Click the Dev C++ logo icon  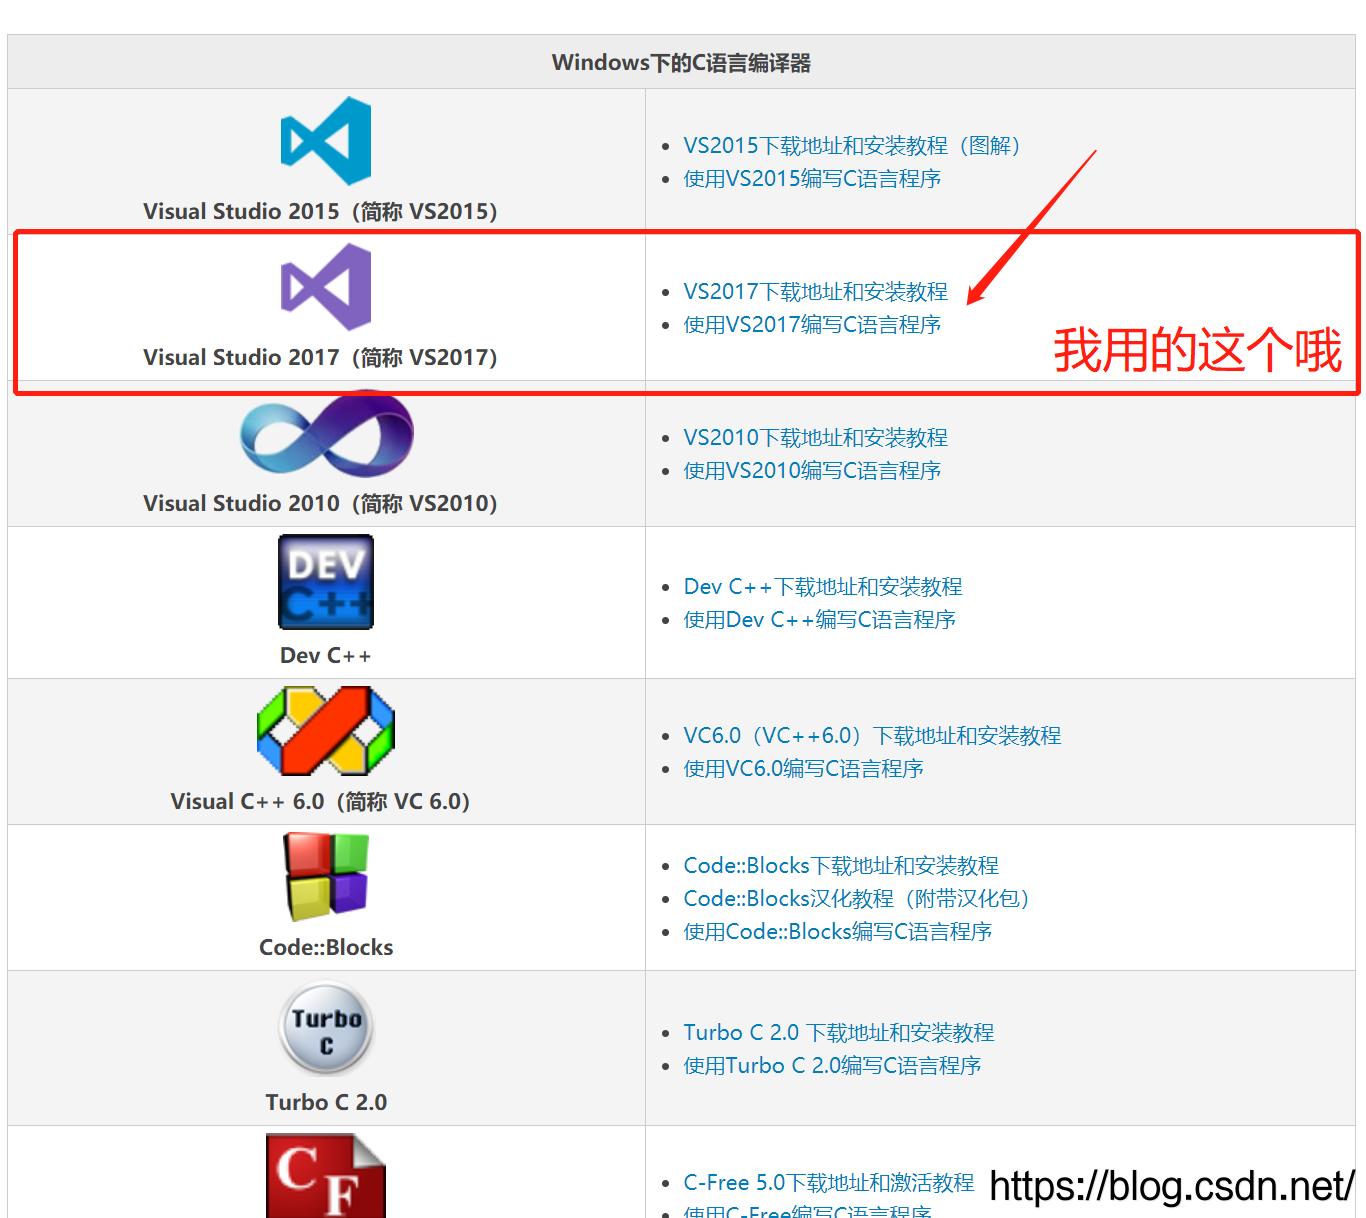326,582
